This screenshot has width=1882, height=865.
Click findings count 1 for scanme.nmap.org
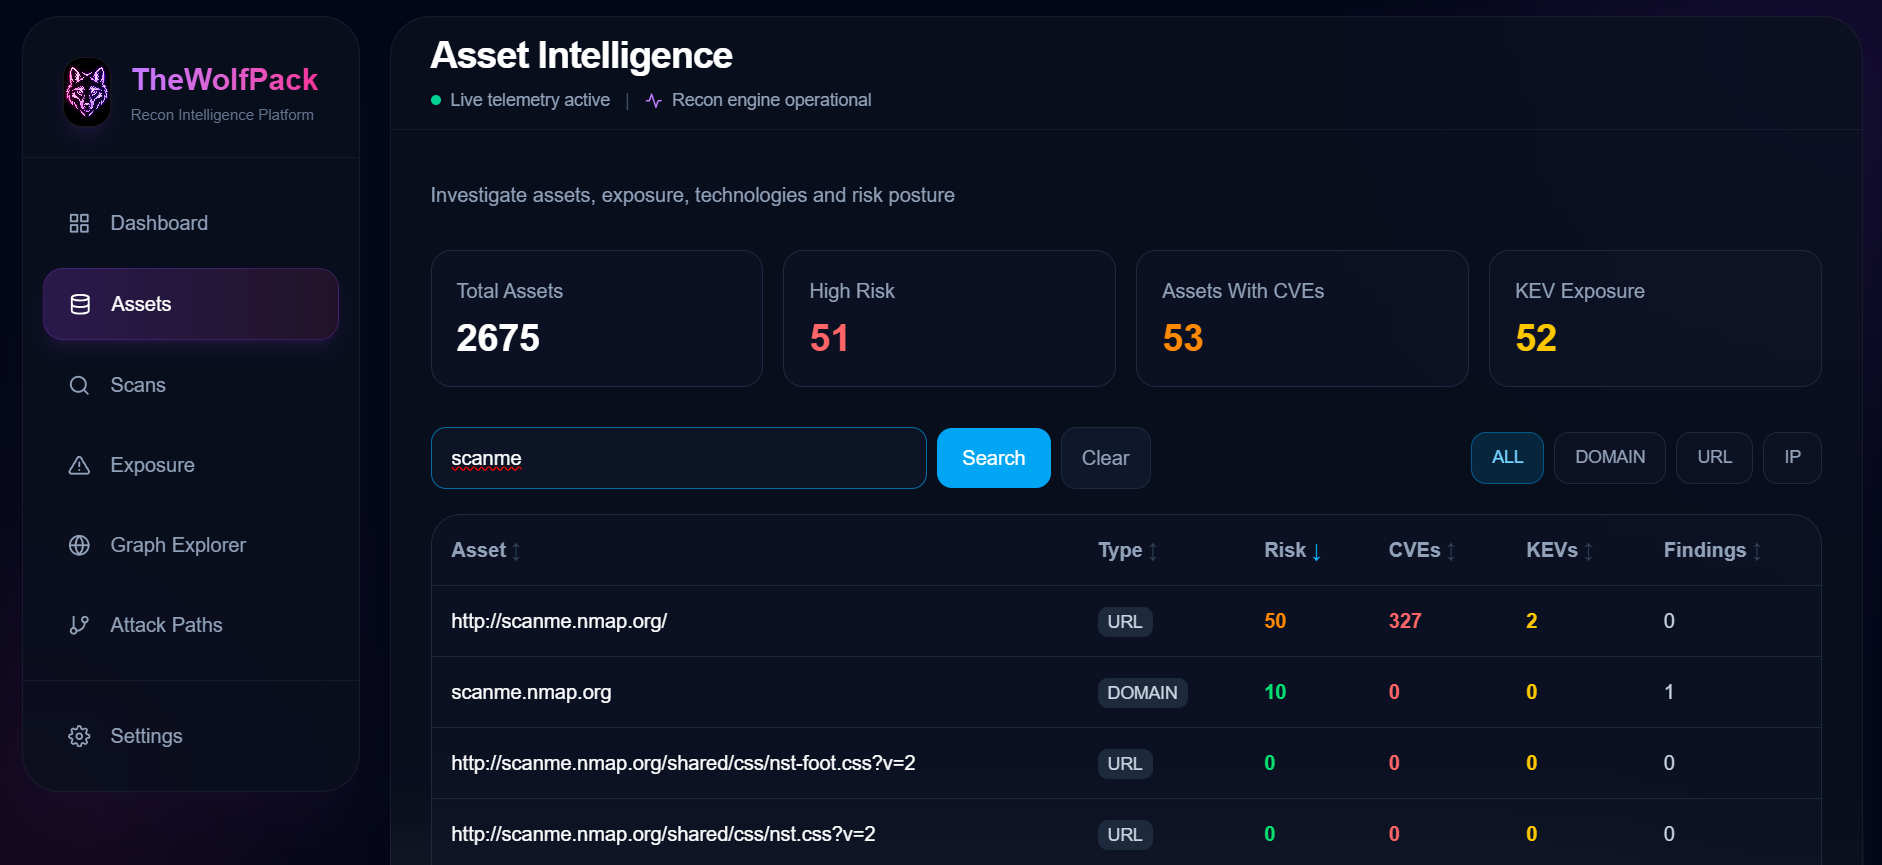coord(1669,692)
